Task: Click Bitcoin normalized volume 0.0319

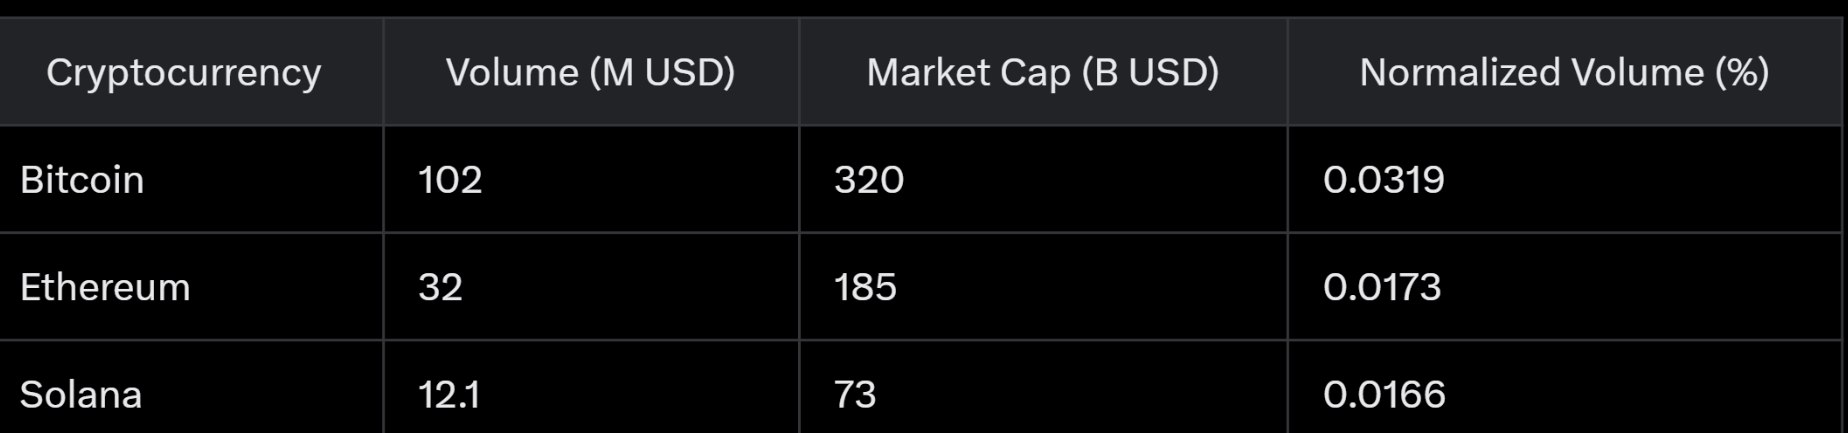Action: click(x=1384, y=180)
